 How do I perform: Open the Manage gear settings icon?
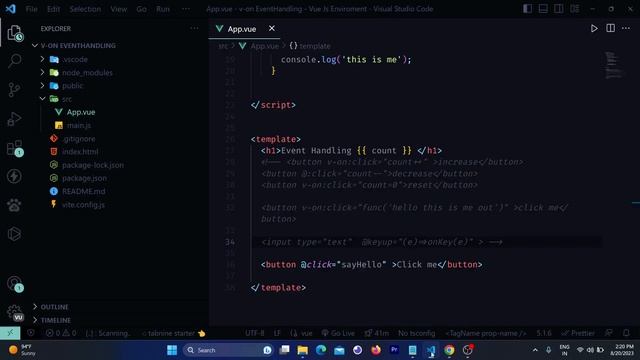pyautogui.click(x=15, y=312)
